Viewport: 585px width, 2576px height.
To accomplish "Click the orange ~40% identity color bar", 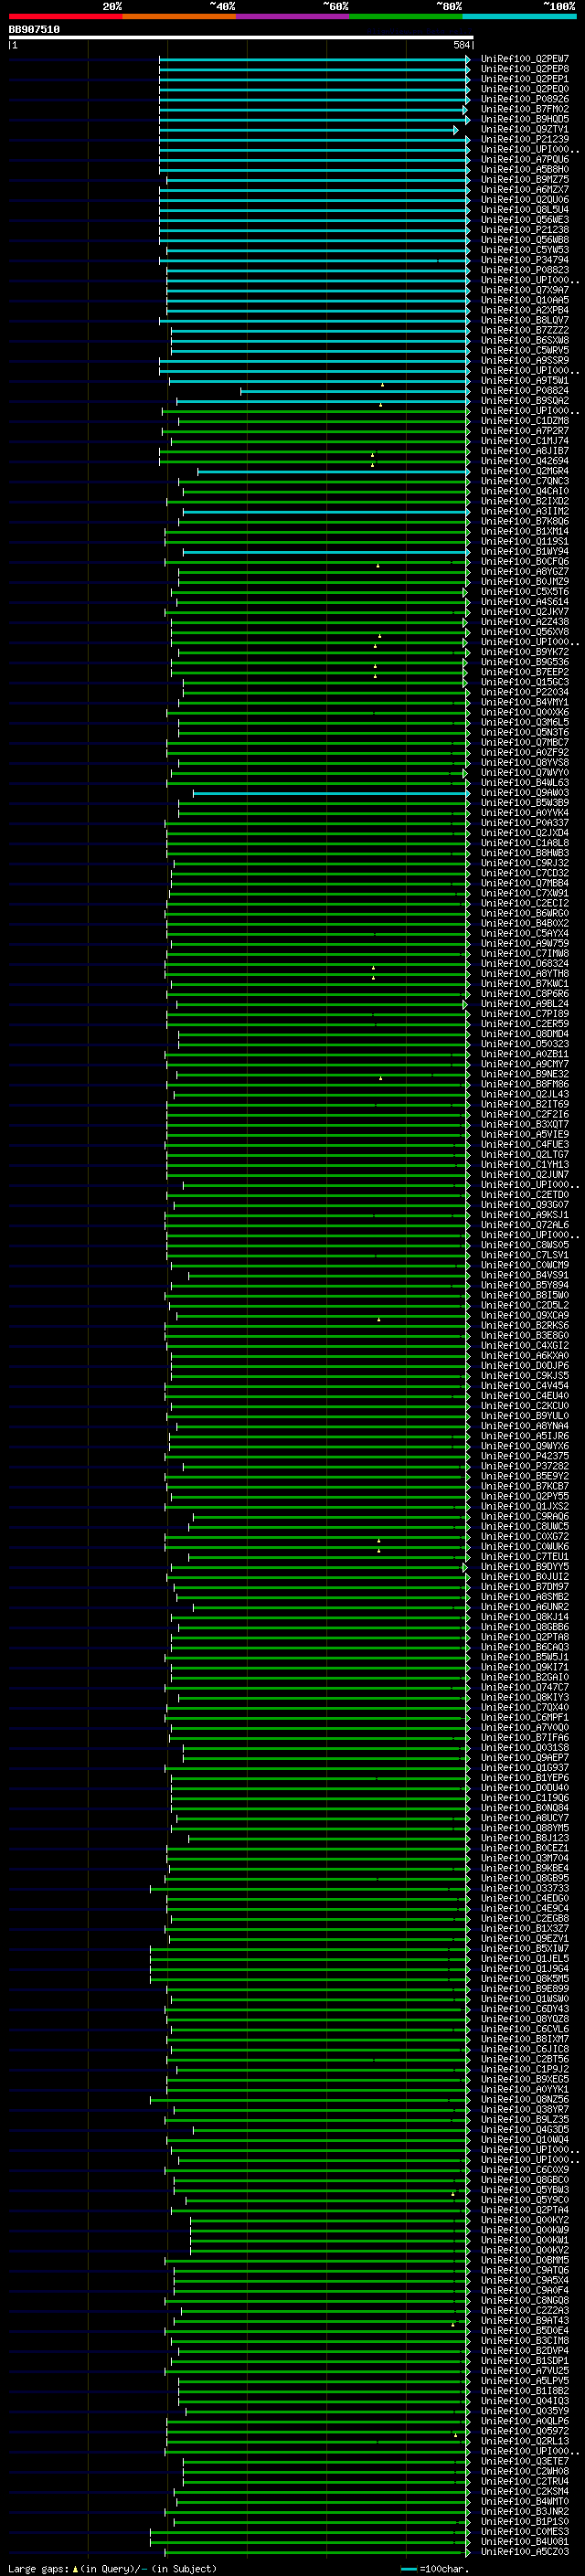I will [x=179, y=16].
